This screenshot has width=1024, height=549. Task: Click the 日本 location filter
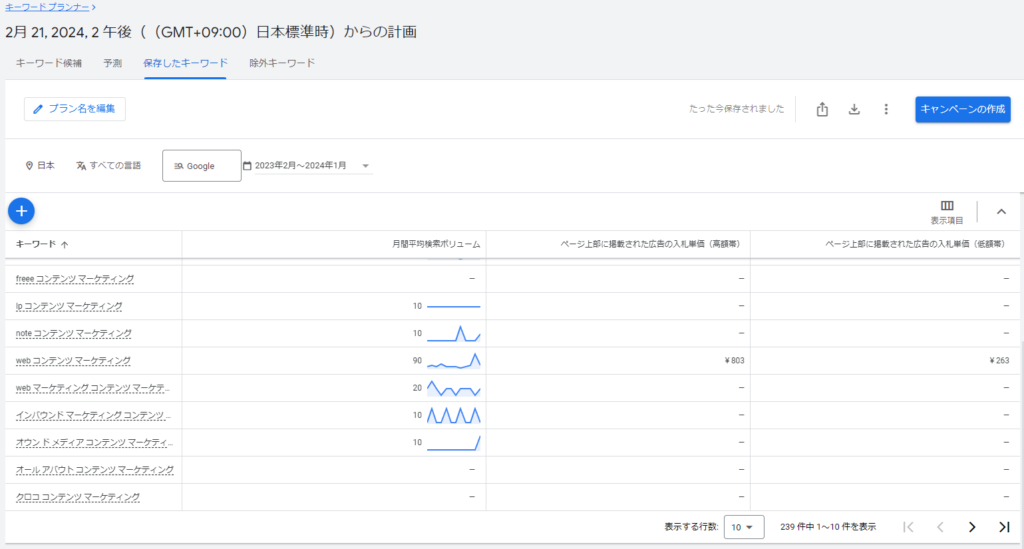coord(40,166)
